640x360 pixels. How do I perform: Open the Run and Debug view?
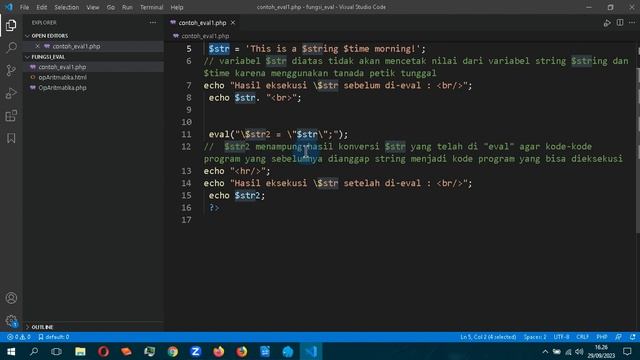tap(11, 93)
